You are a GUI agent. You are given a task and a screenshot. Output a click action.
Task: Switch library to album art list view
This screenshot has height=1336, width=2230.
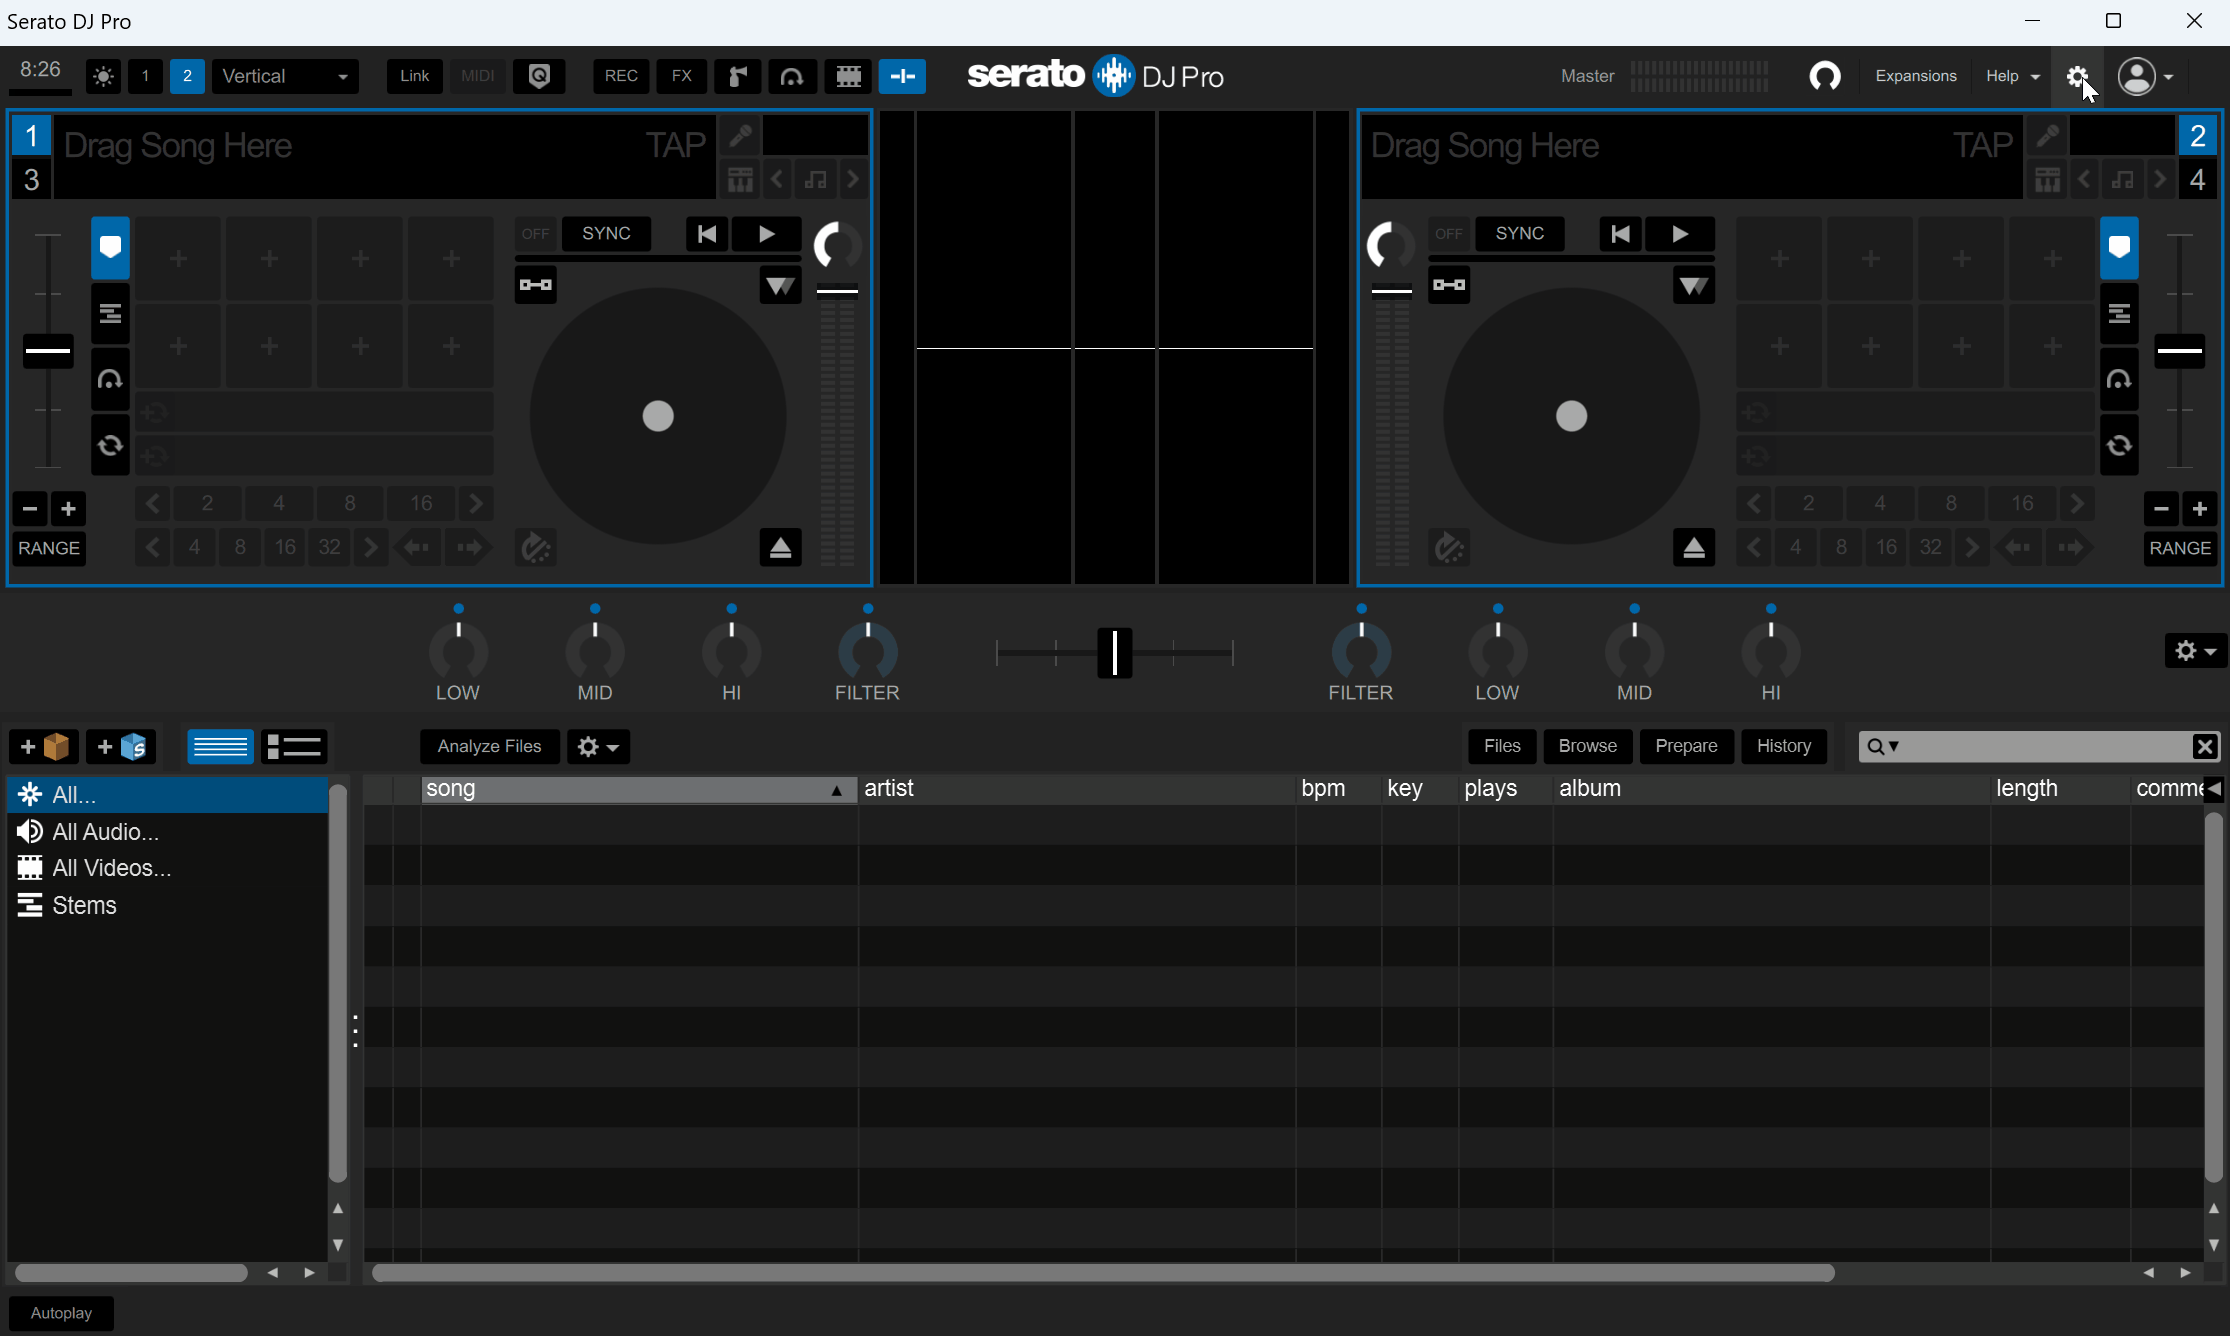pos(294,747)
